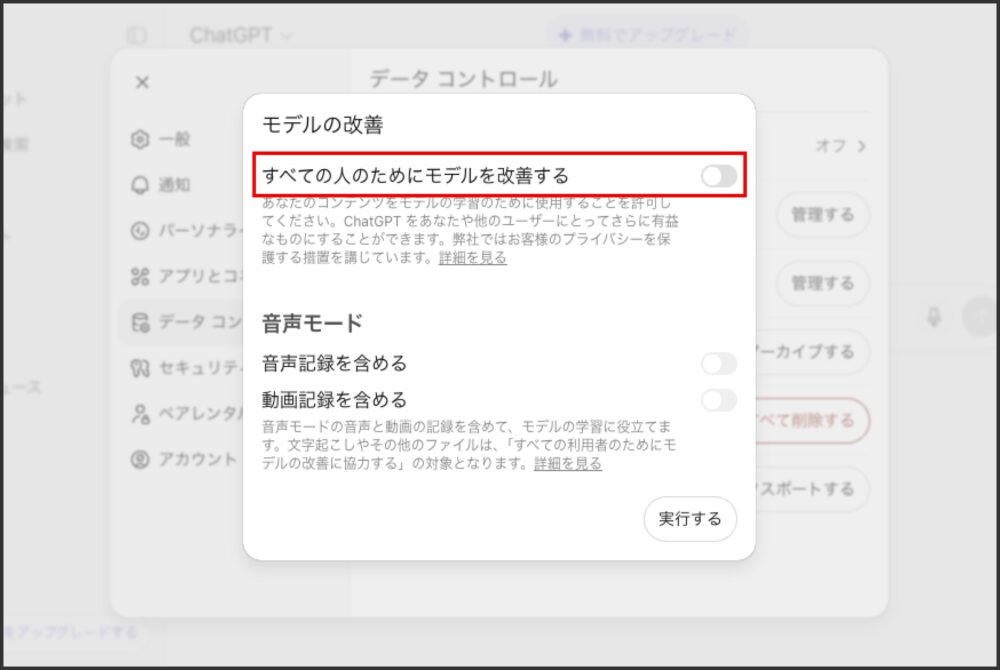The width and height of the screenshot is (1000, 670).
Task: Click the 一般 gear icon
Action: pyautogui.click(x=140, y=139)
